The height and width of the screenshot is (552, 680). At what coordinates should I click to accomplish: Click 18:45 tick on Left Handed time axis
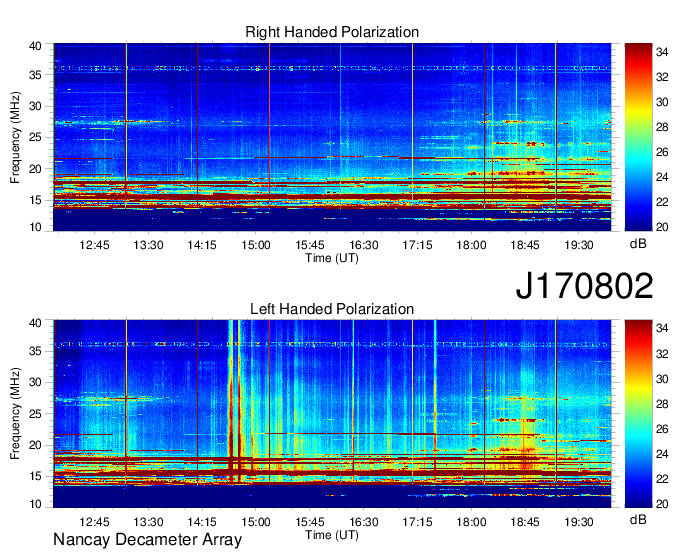coord(525,522)
